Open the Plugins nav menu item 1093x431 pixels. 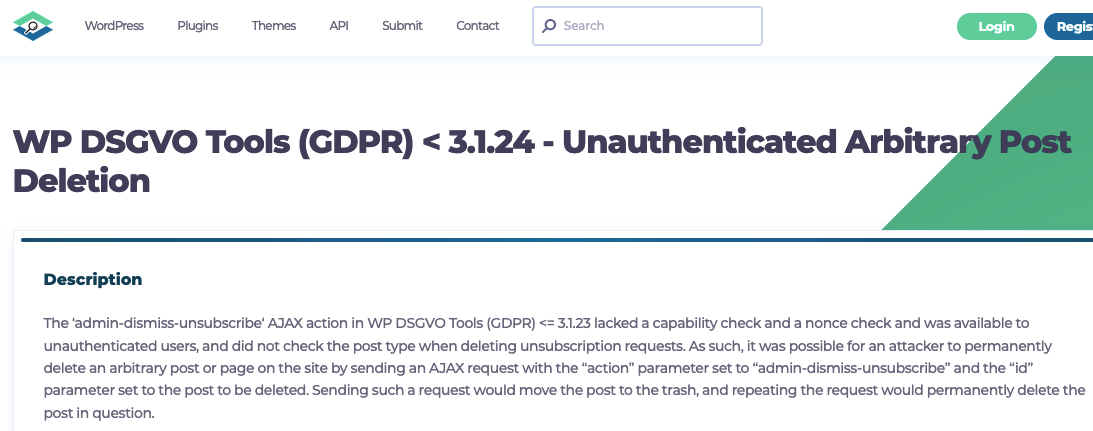[197, 26]
